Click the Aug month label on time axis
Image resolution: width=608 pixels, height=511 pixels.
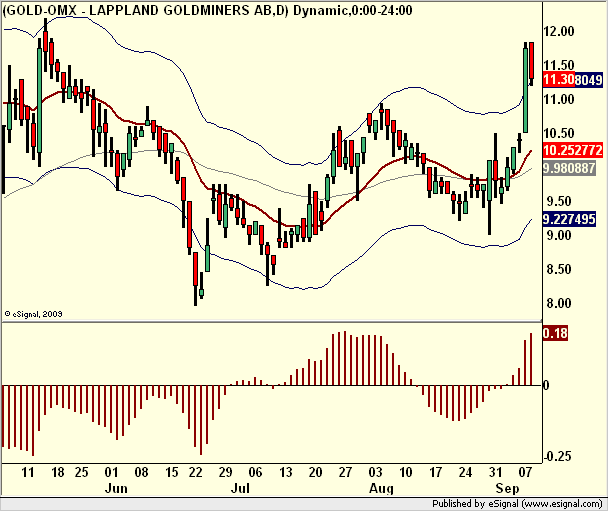pos(381,488)
